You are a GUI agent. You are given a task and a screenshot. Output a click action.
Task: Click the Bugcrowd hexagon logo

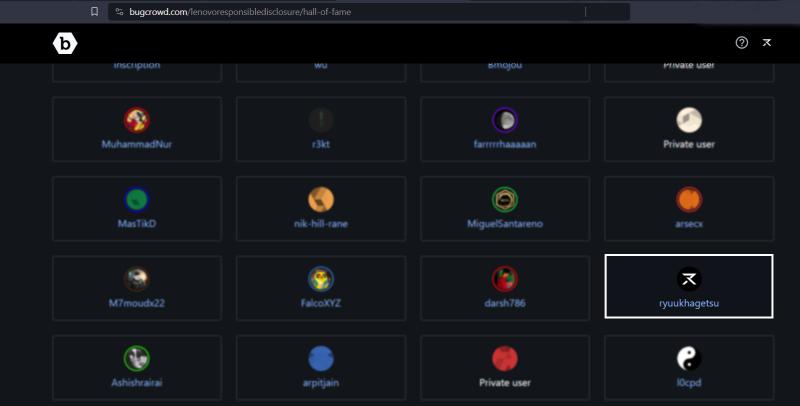(x=65, y=44)
